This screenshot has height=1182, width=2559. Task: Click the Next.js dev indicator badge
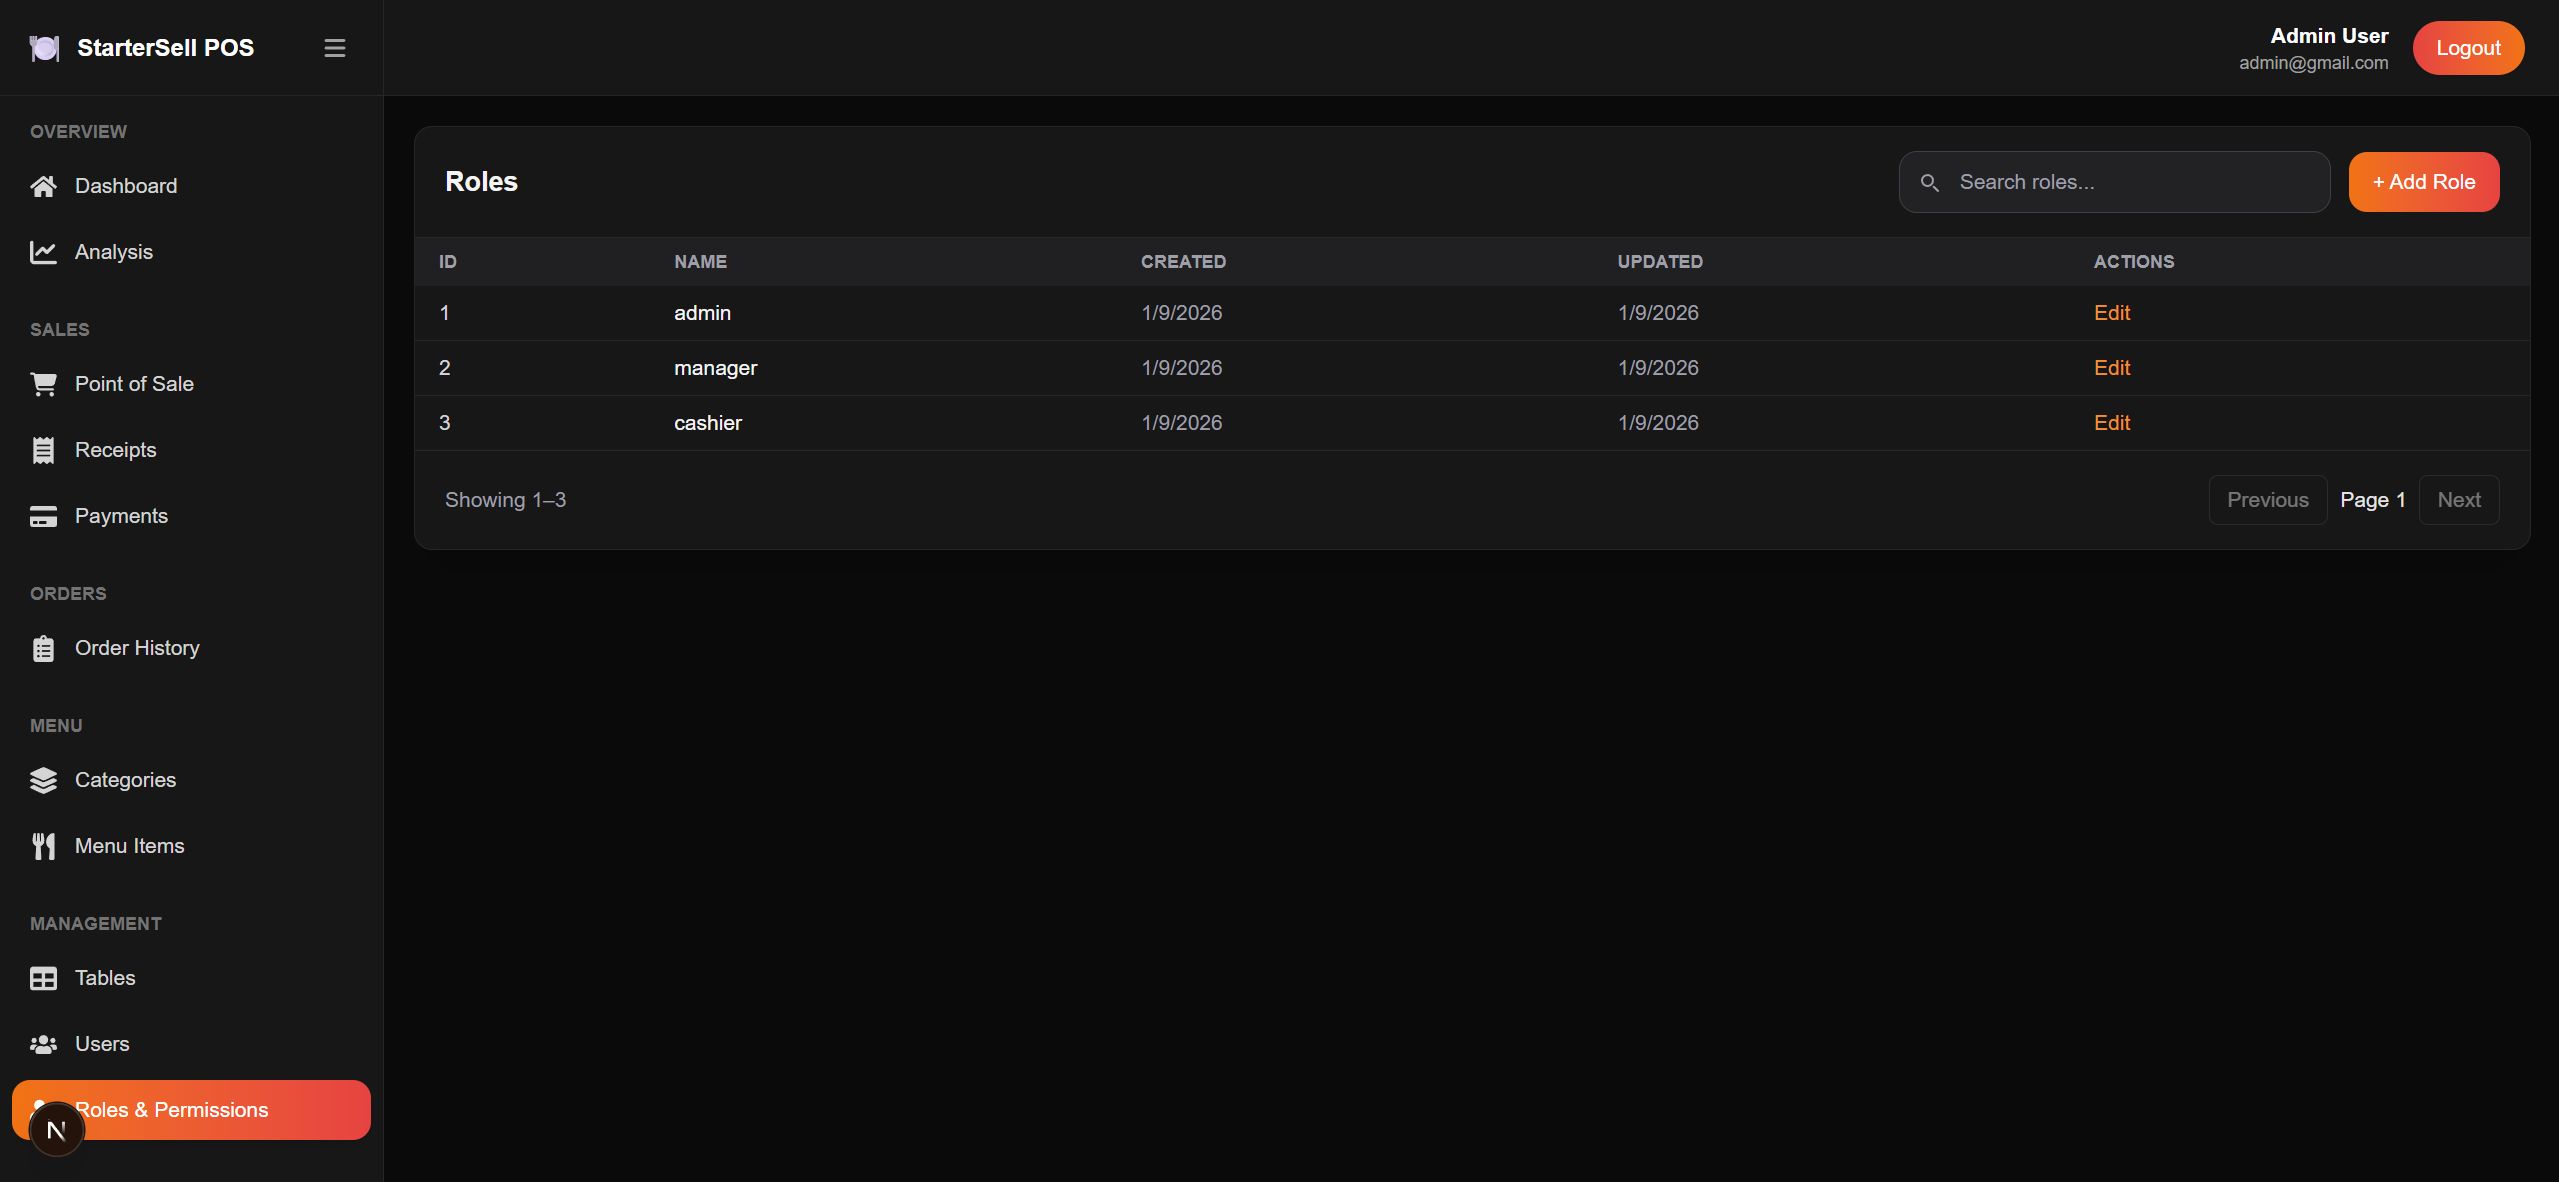coord(56,1130)
